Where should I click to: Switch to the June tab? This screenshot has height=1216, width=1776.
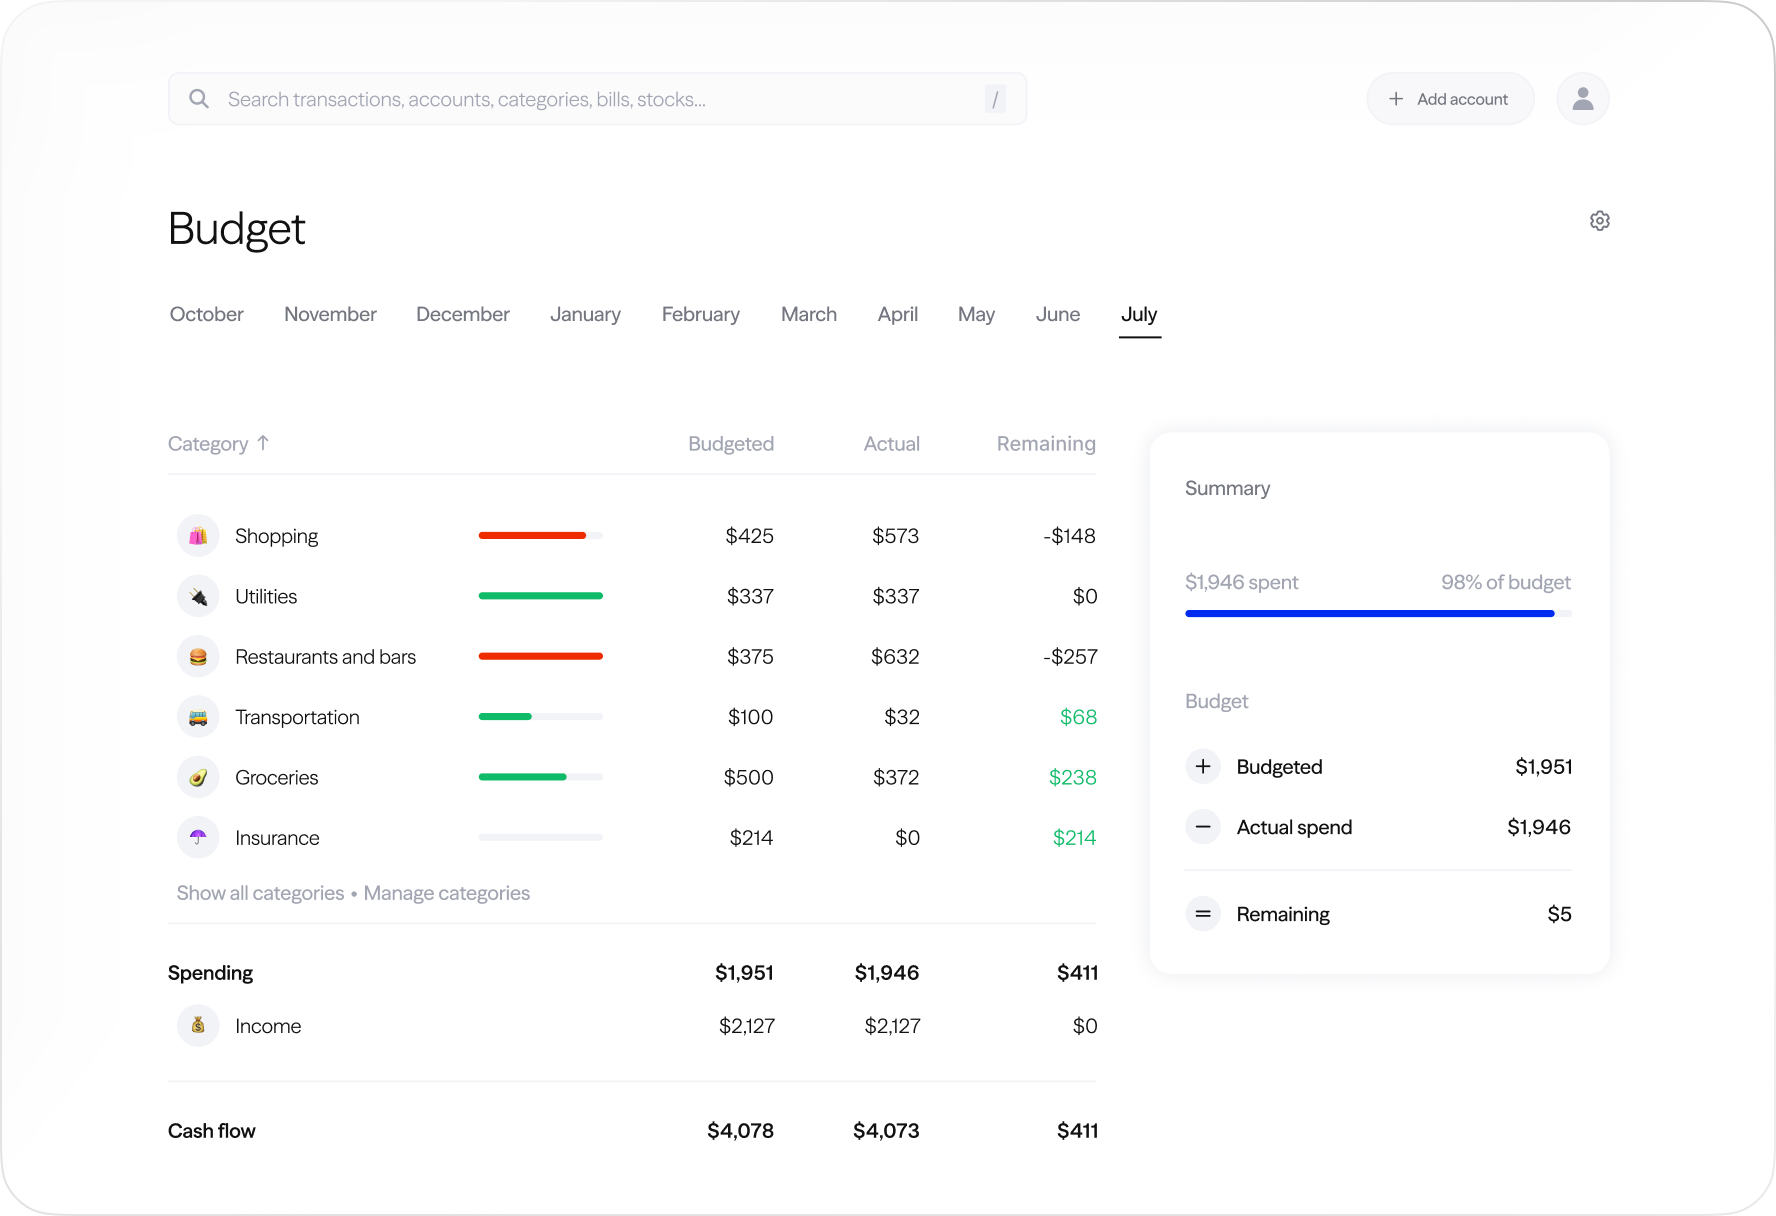(1057, 315)
